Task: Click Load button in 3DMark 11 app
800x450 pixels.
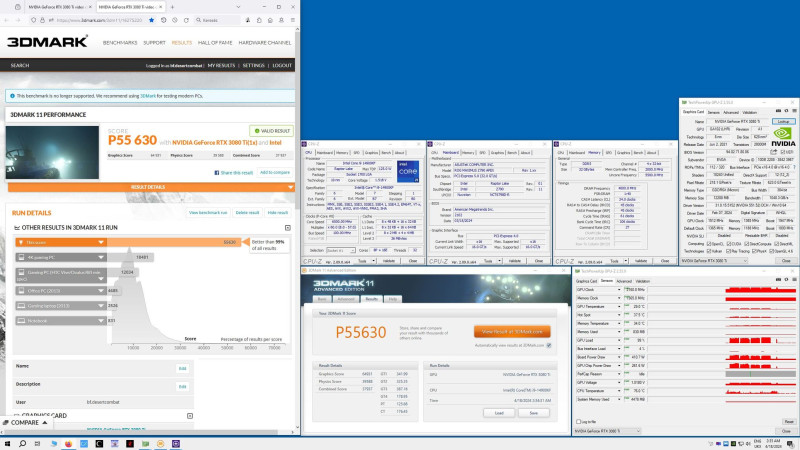Action: (x=499, y=413)
